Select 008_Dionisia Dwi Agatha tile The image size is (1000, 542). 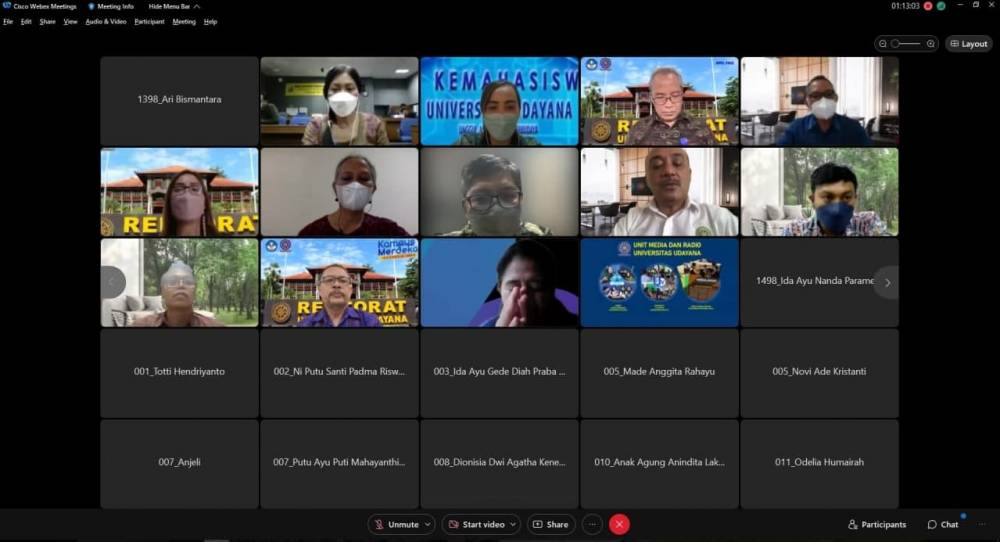[499, 464]
